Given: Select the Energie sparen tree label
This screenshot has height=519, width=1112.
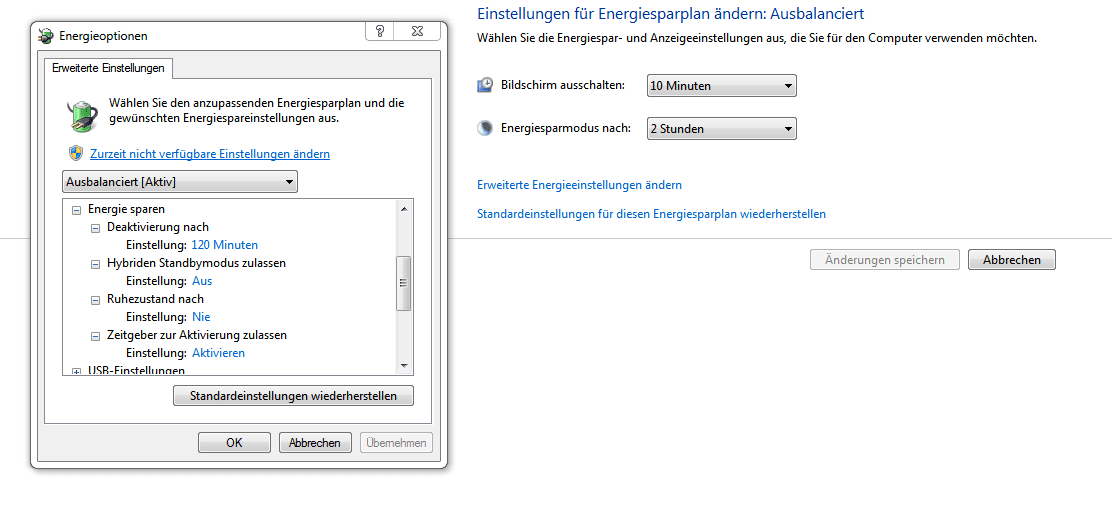Looking at the screenshot, I should point(127,209).
